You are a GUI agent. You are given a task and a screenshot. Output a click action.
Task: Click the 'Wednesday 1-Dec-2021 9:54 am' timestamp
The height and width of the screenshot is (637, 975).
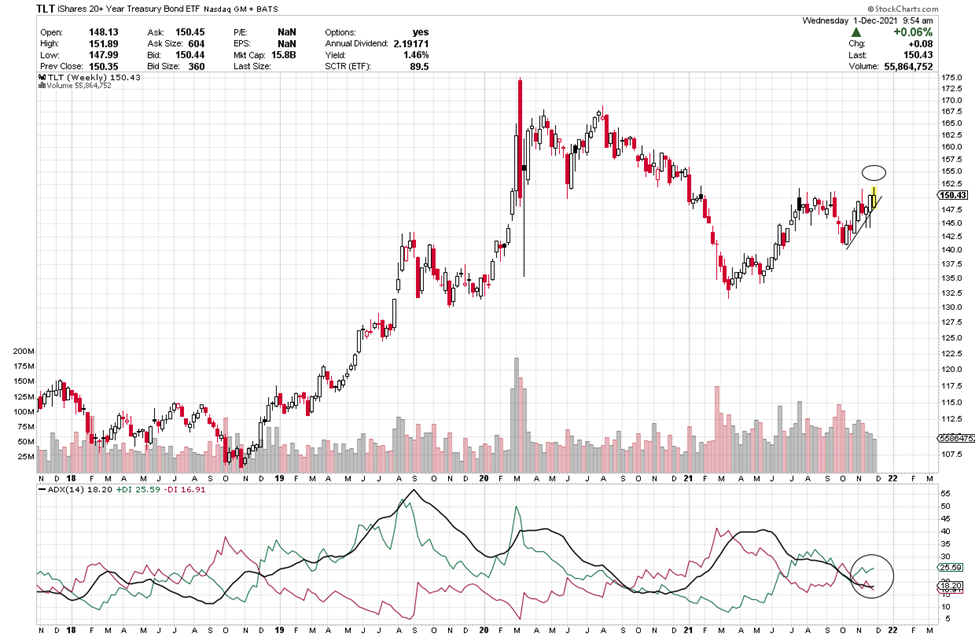[867, 21]
